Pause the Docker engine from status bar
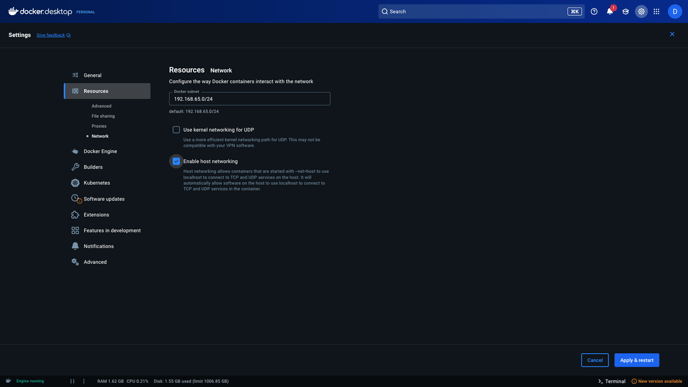Screen dimensions: 688x387 (72, 381)
